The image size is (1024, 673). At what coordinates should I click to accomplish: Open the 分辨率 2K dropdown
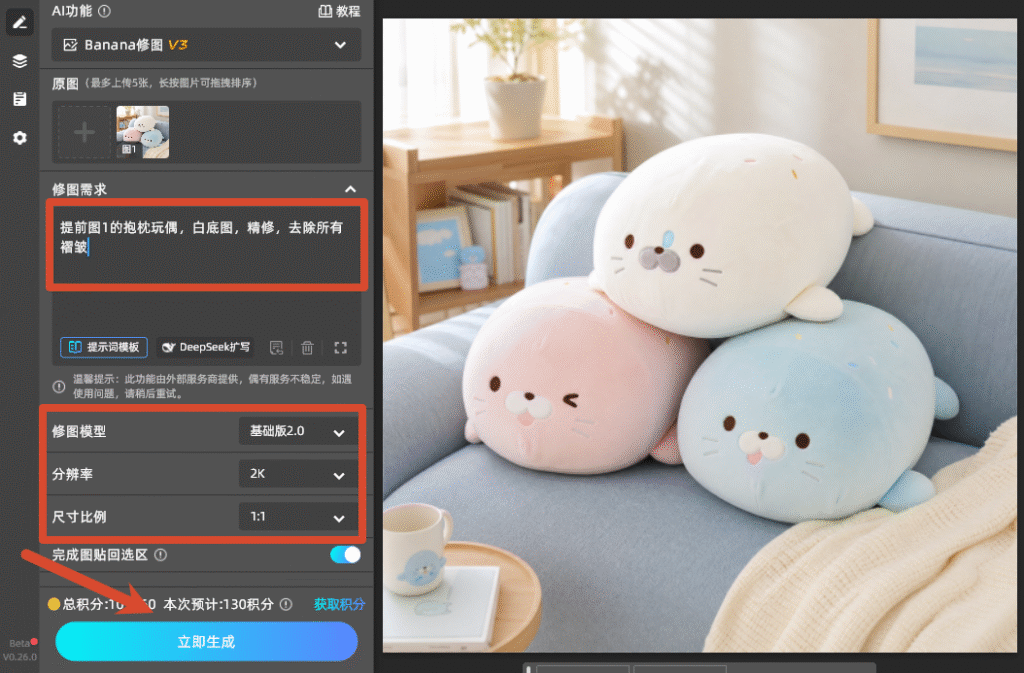click(x=298, y=474)
